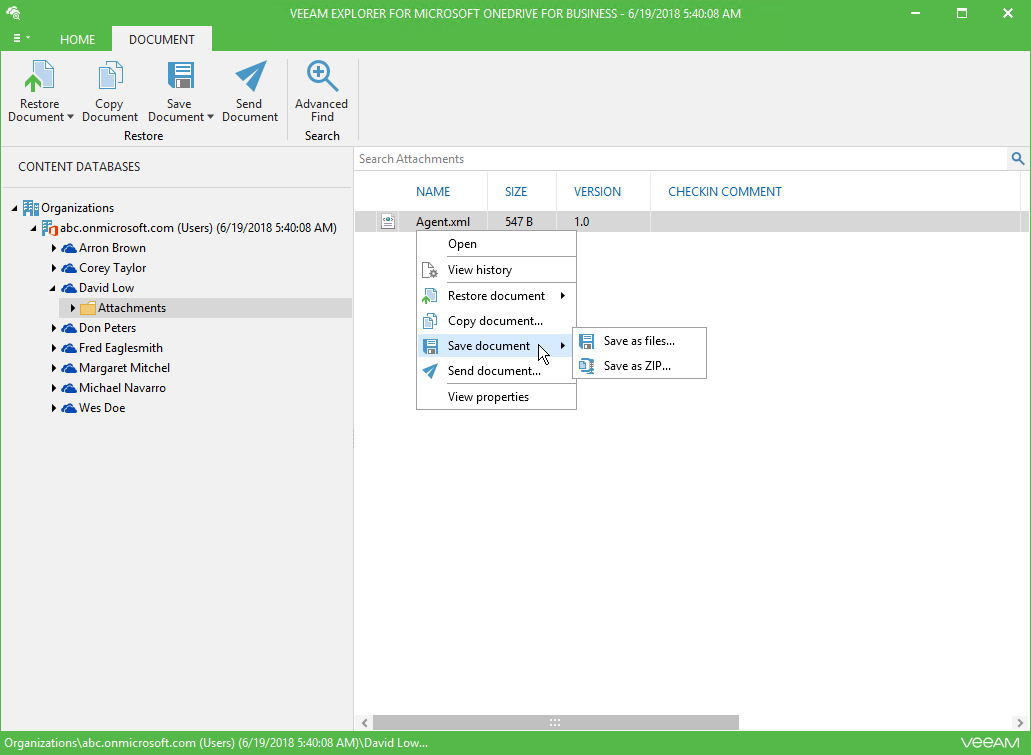Click the Save as ZIP icon
The width and height of the screenshot is (1031, 755).
[x=587, y=366]
